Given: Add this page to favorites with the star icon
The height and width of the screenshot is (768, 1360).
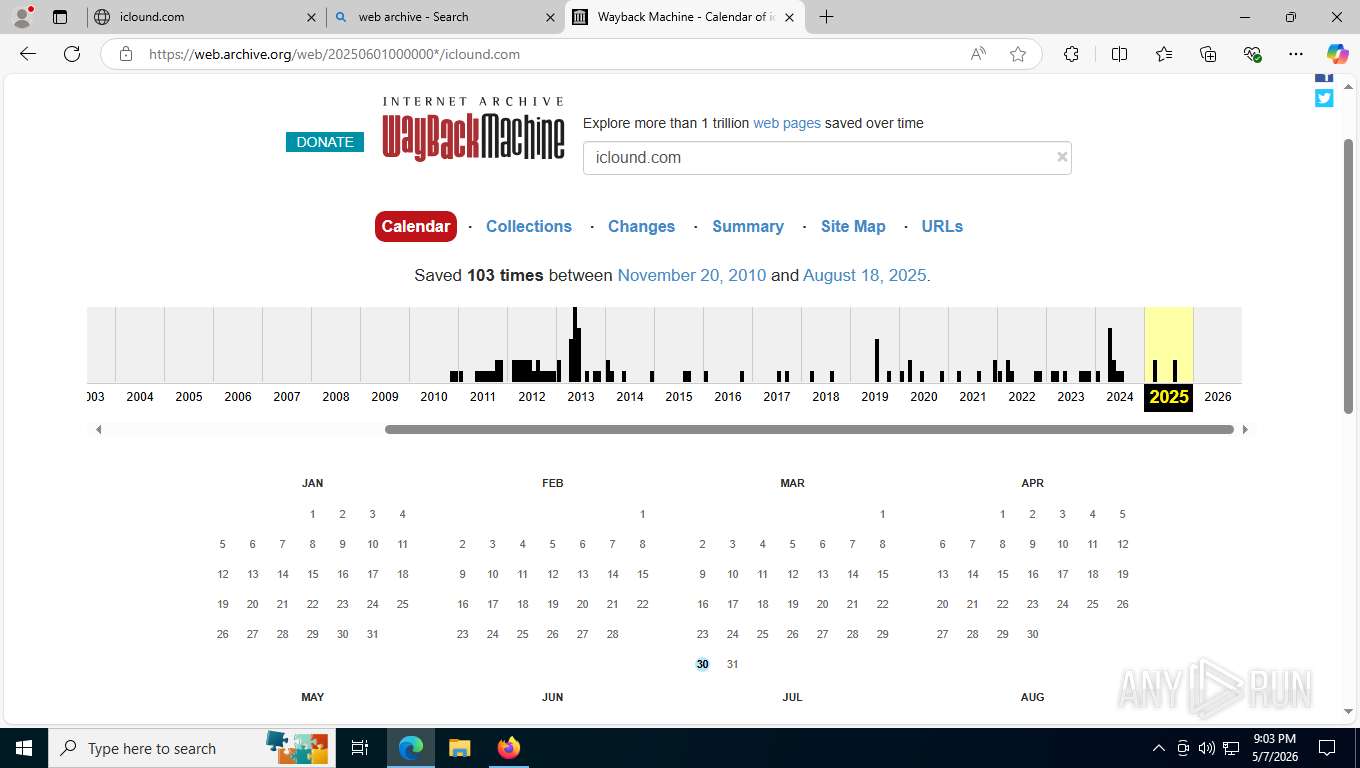Looking at the screenshot, I should 1018,54.
